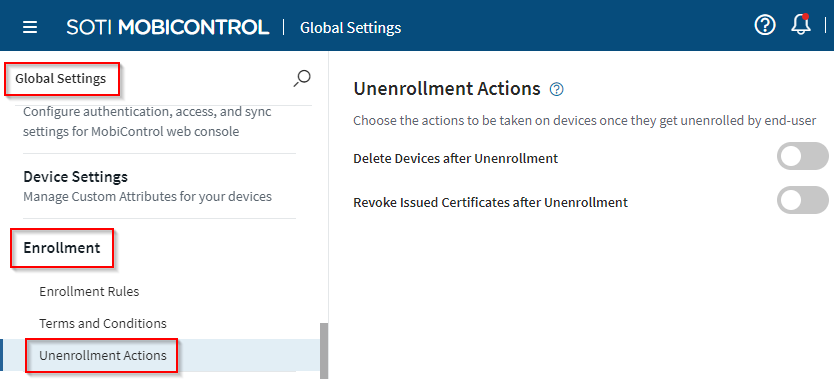
Task: Open Unenrollment Actions help tooltip icon
Action: (x=556, y=89)
